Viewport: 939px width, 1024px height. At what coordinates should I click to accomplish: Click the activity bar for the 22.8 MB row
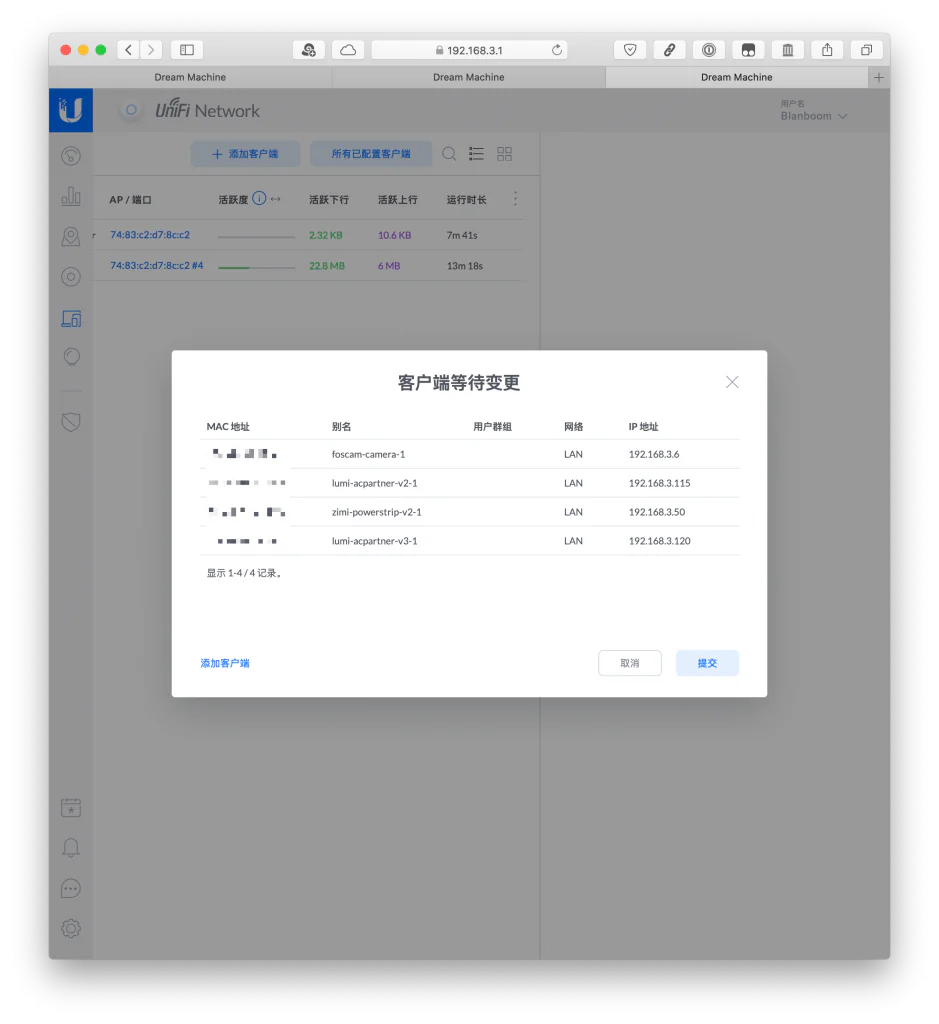click(x=256, y=267)
